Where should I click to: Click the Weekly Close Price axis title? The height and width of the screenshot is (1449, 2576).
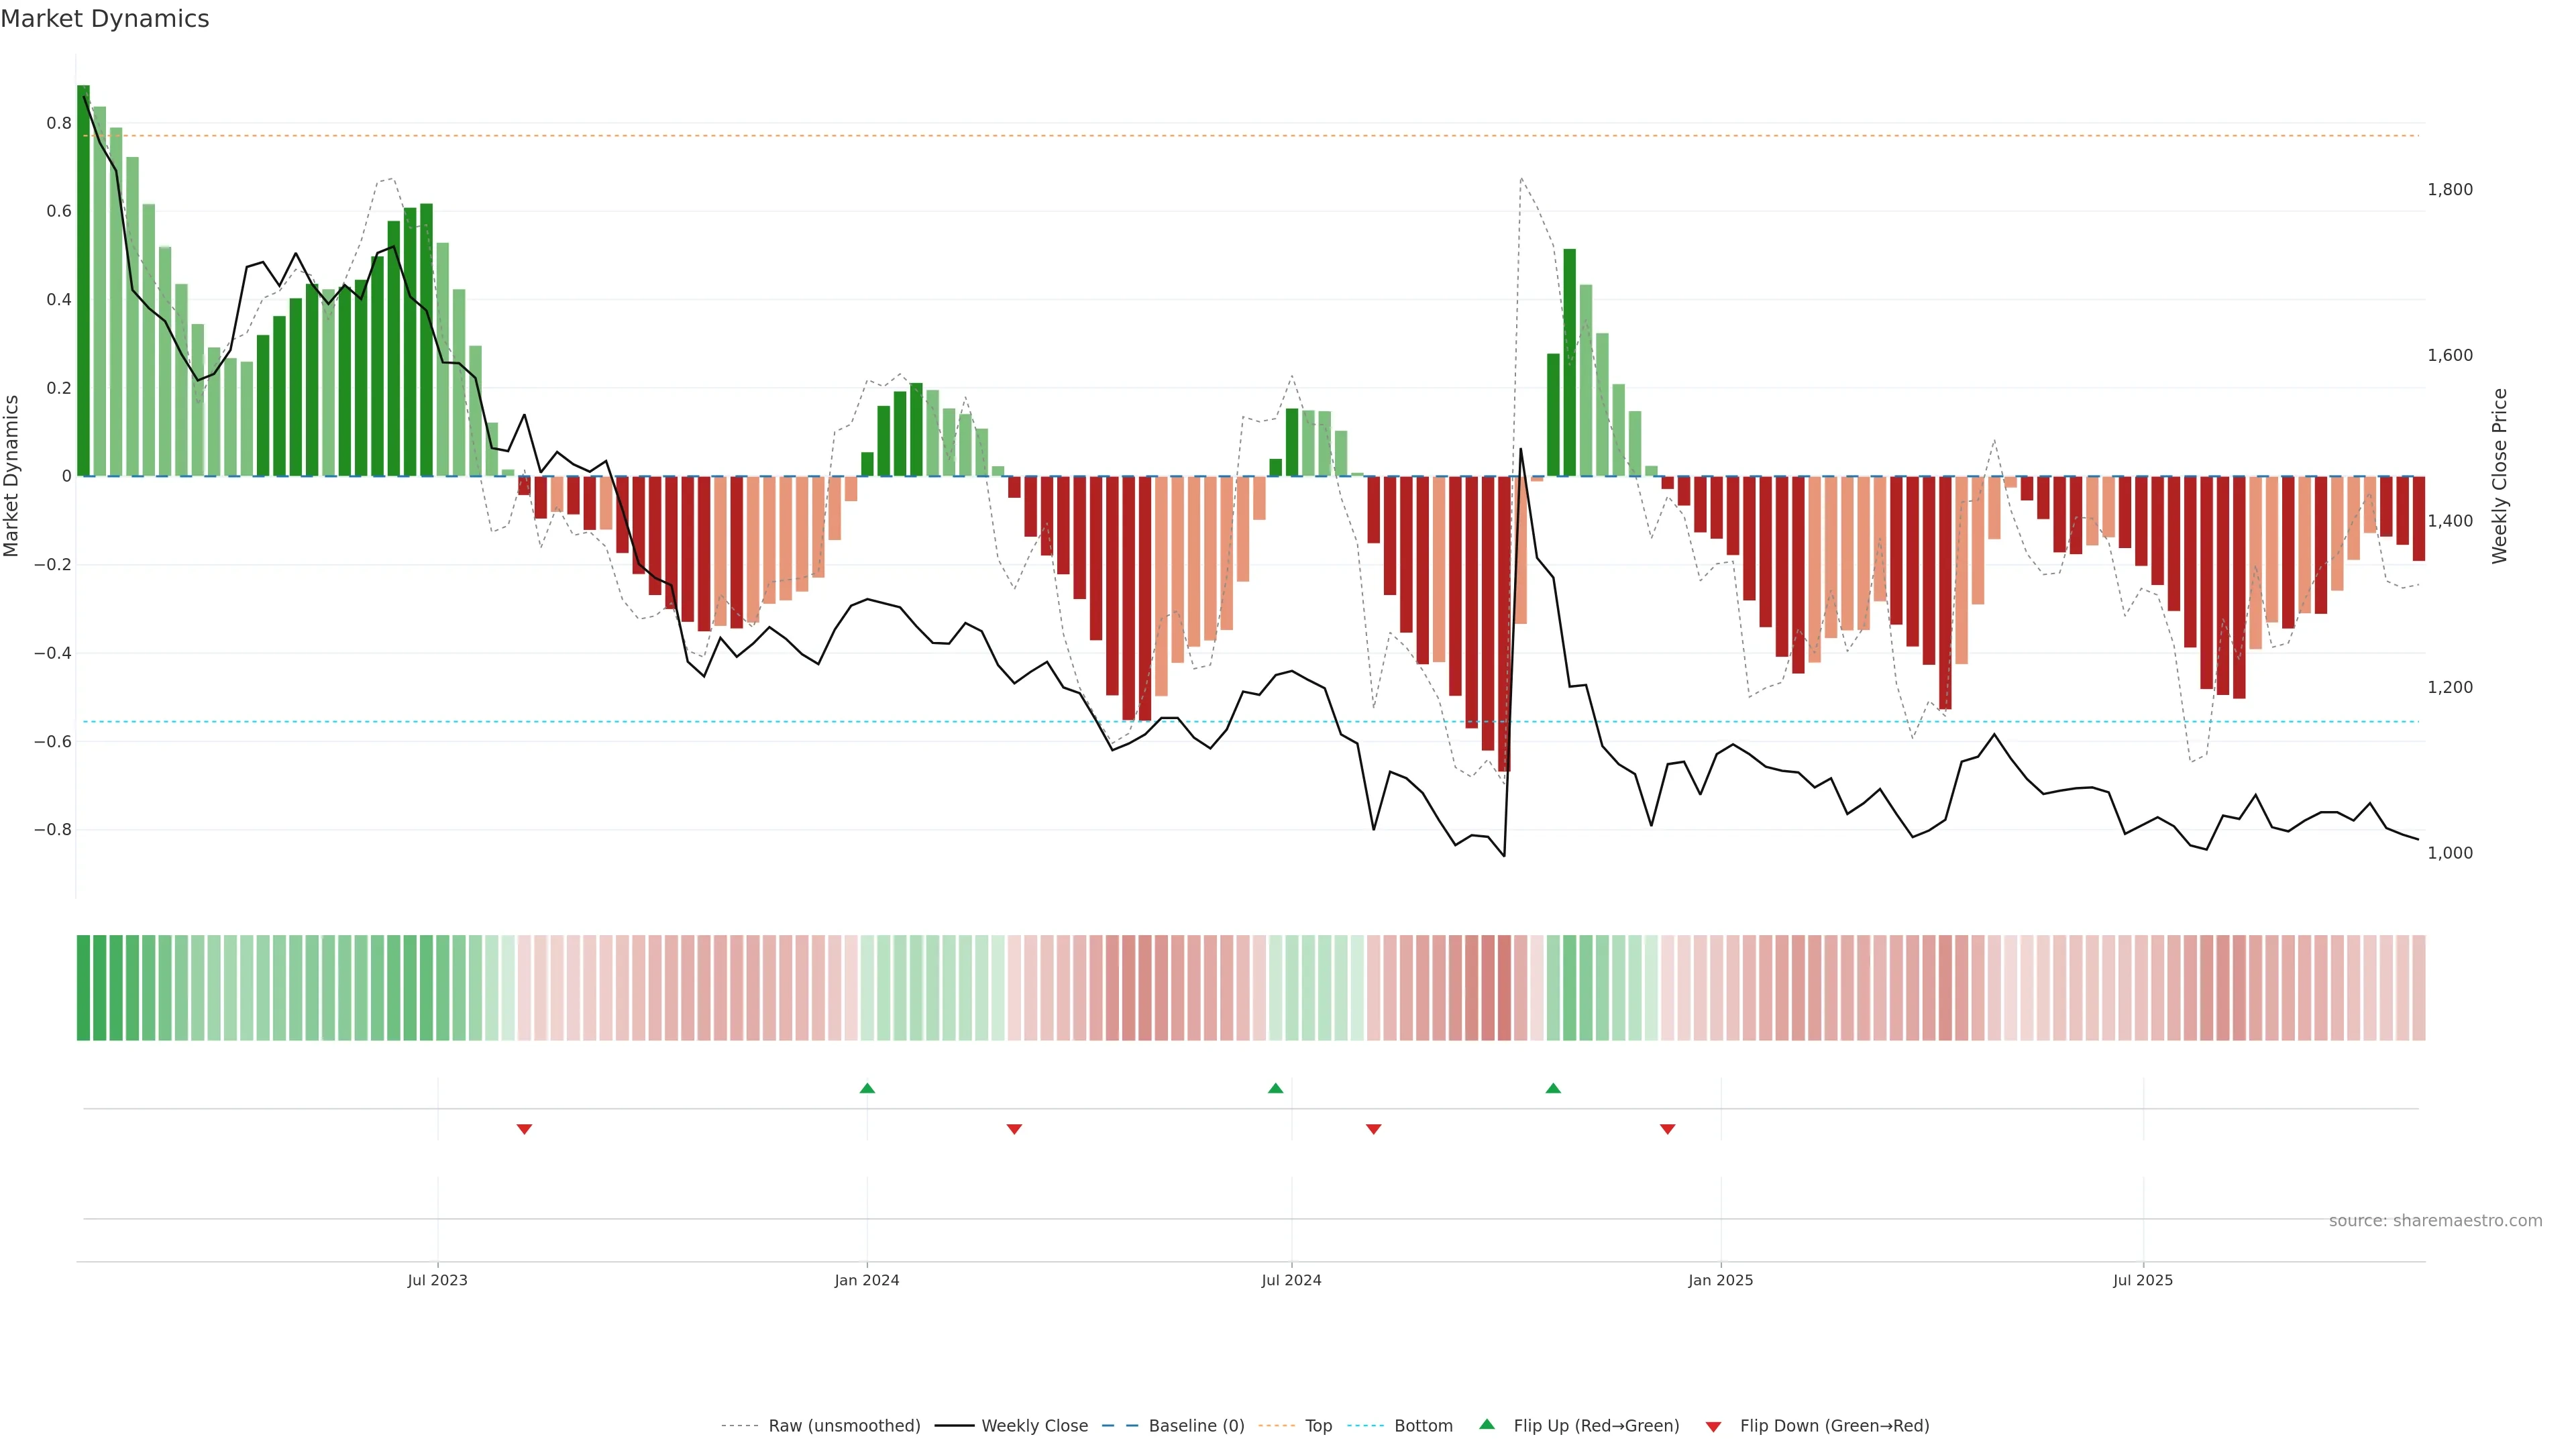(x=2500, y=476)
